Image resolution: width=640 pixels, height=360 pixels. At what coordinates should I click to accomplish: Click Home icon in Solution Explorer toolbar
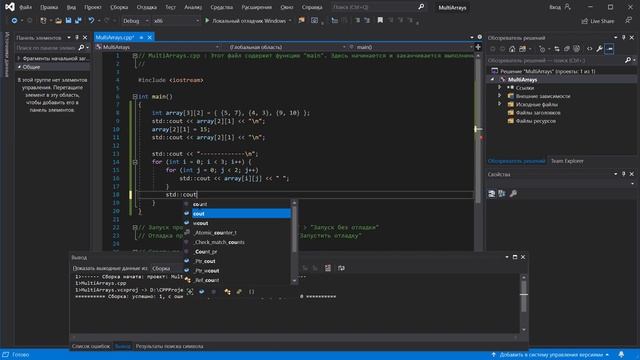click(x=512, y=49)
